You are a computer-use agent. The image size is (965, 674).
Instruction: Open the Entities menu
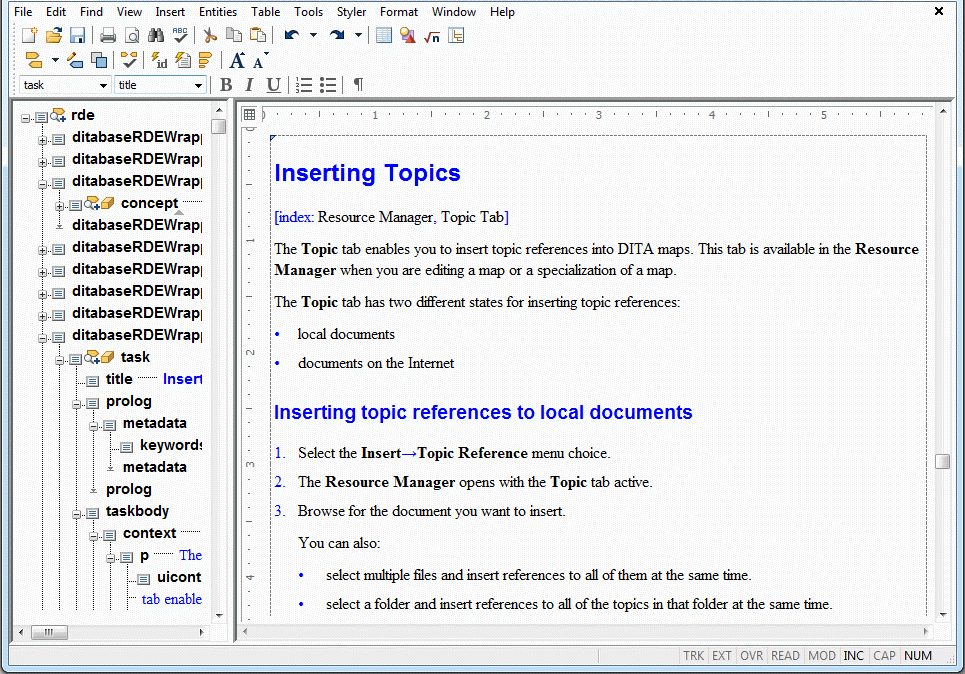[x=218, y=12]
